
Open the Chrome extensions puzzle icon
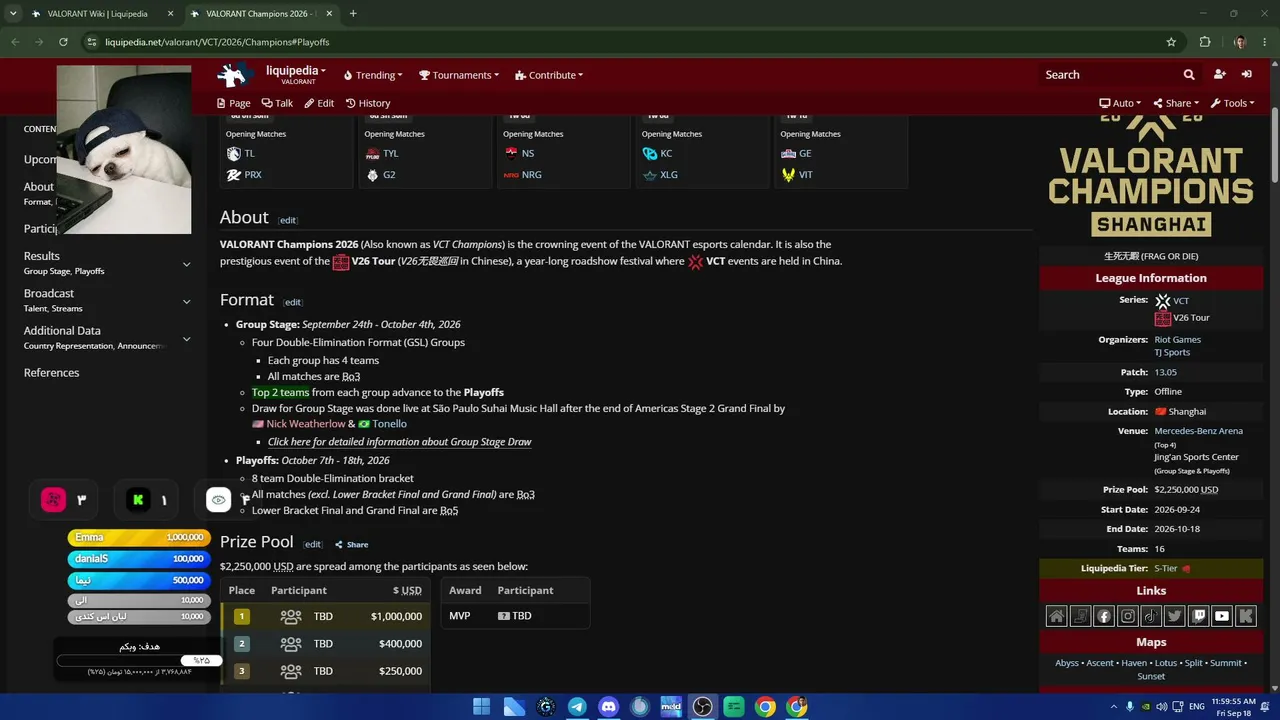pyautogui.click(x=1205, y=42)
